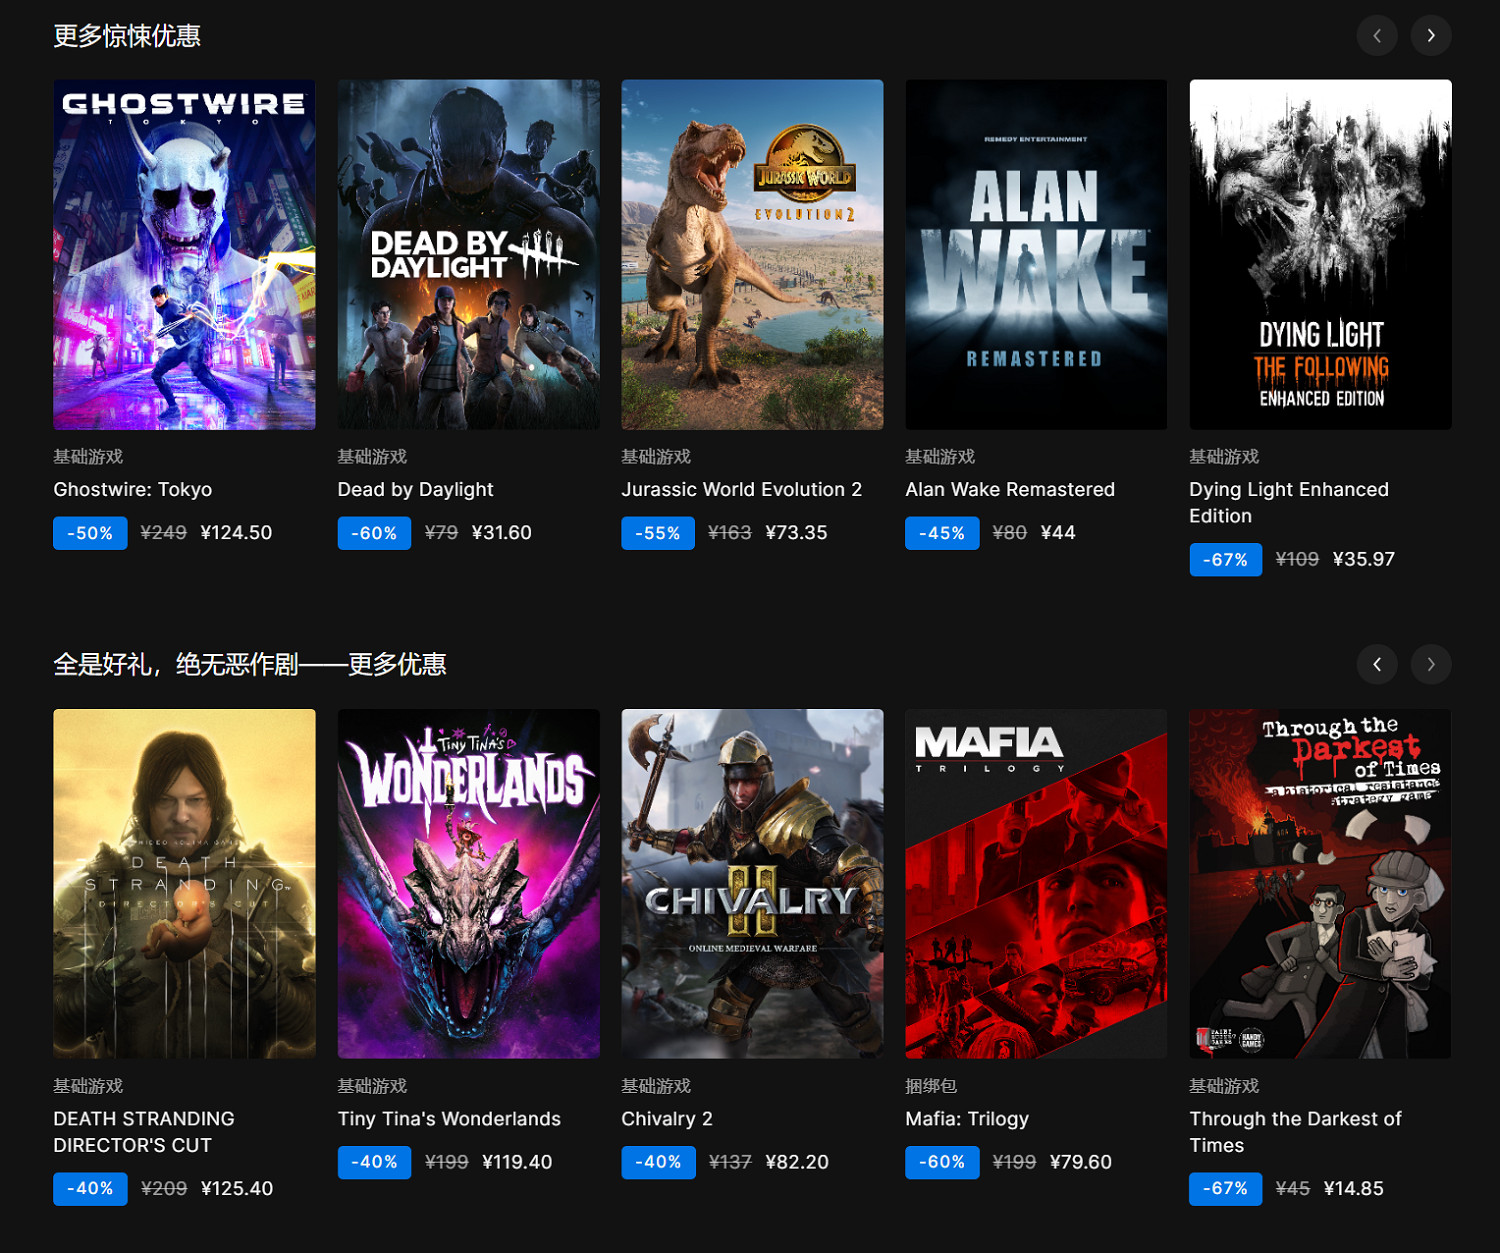
Task: Click next arrow in top offers carousel
Action: (x=1431, y=36)
